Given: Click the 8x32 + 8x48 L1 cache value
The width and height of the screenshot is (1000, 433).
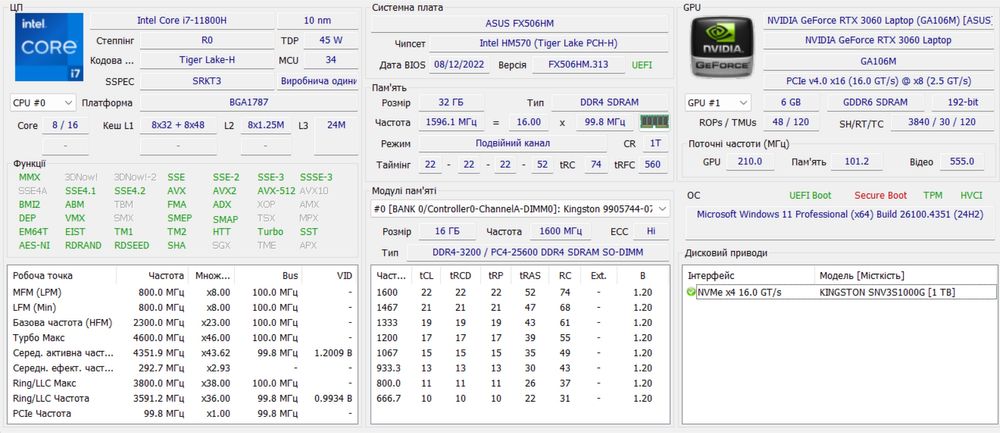Looking at the screenshot, I should [178, 125].
